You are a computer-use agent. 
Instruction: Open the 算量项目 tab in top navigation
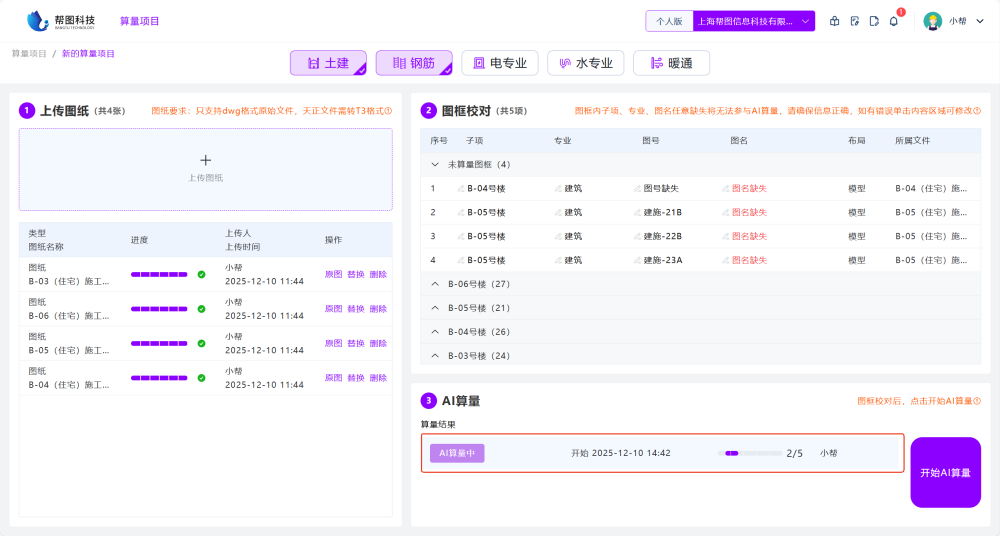(x=139, y=21)
